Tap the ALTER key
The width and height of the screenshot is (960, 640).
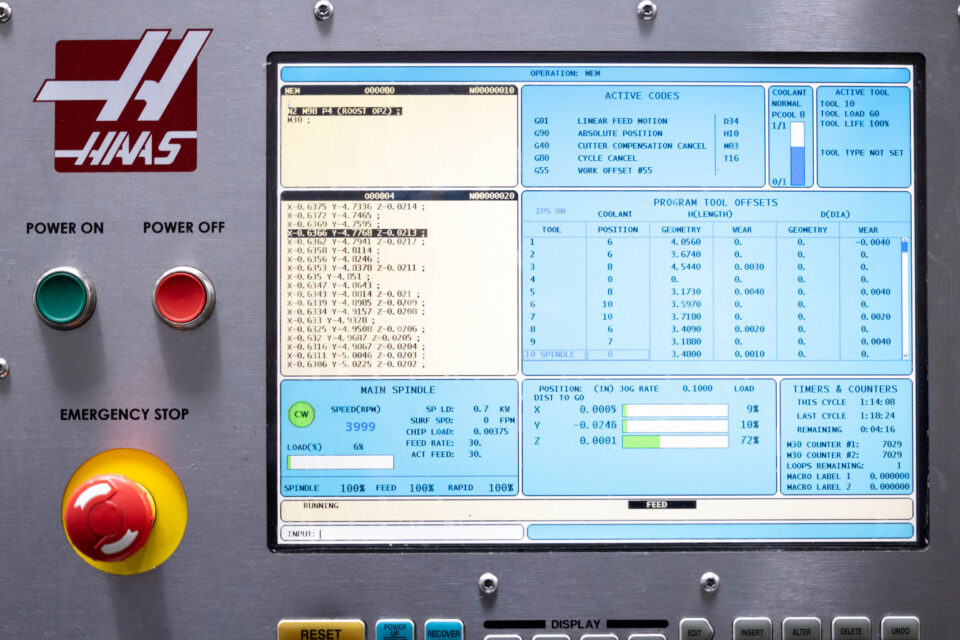coord(801,630)
